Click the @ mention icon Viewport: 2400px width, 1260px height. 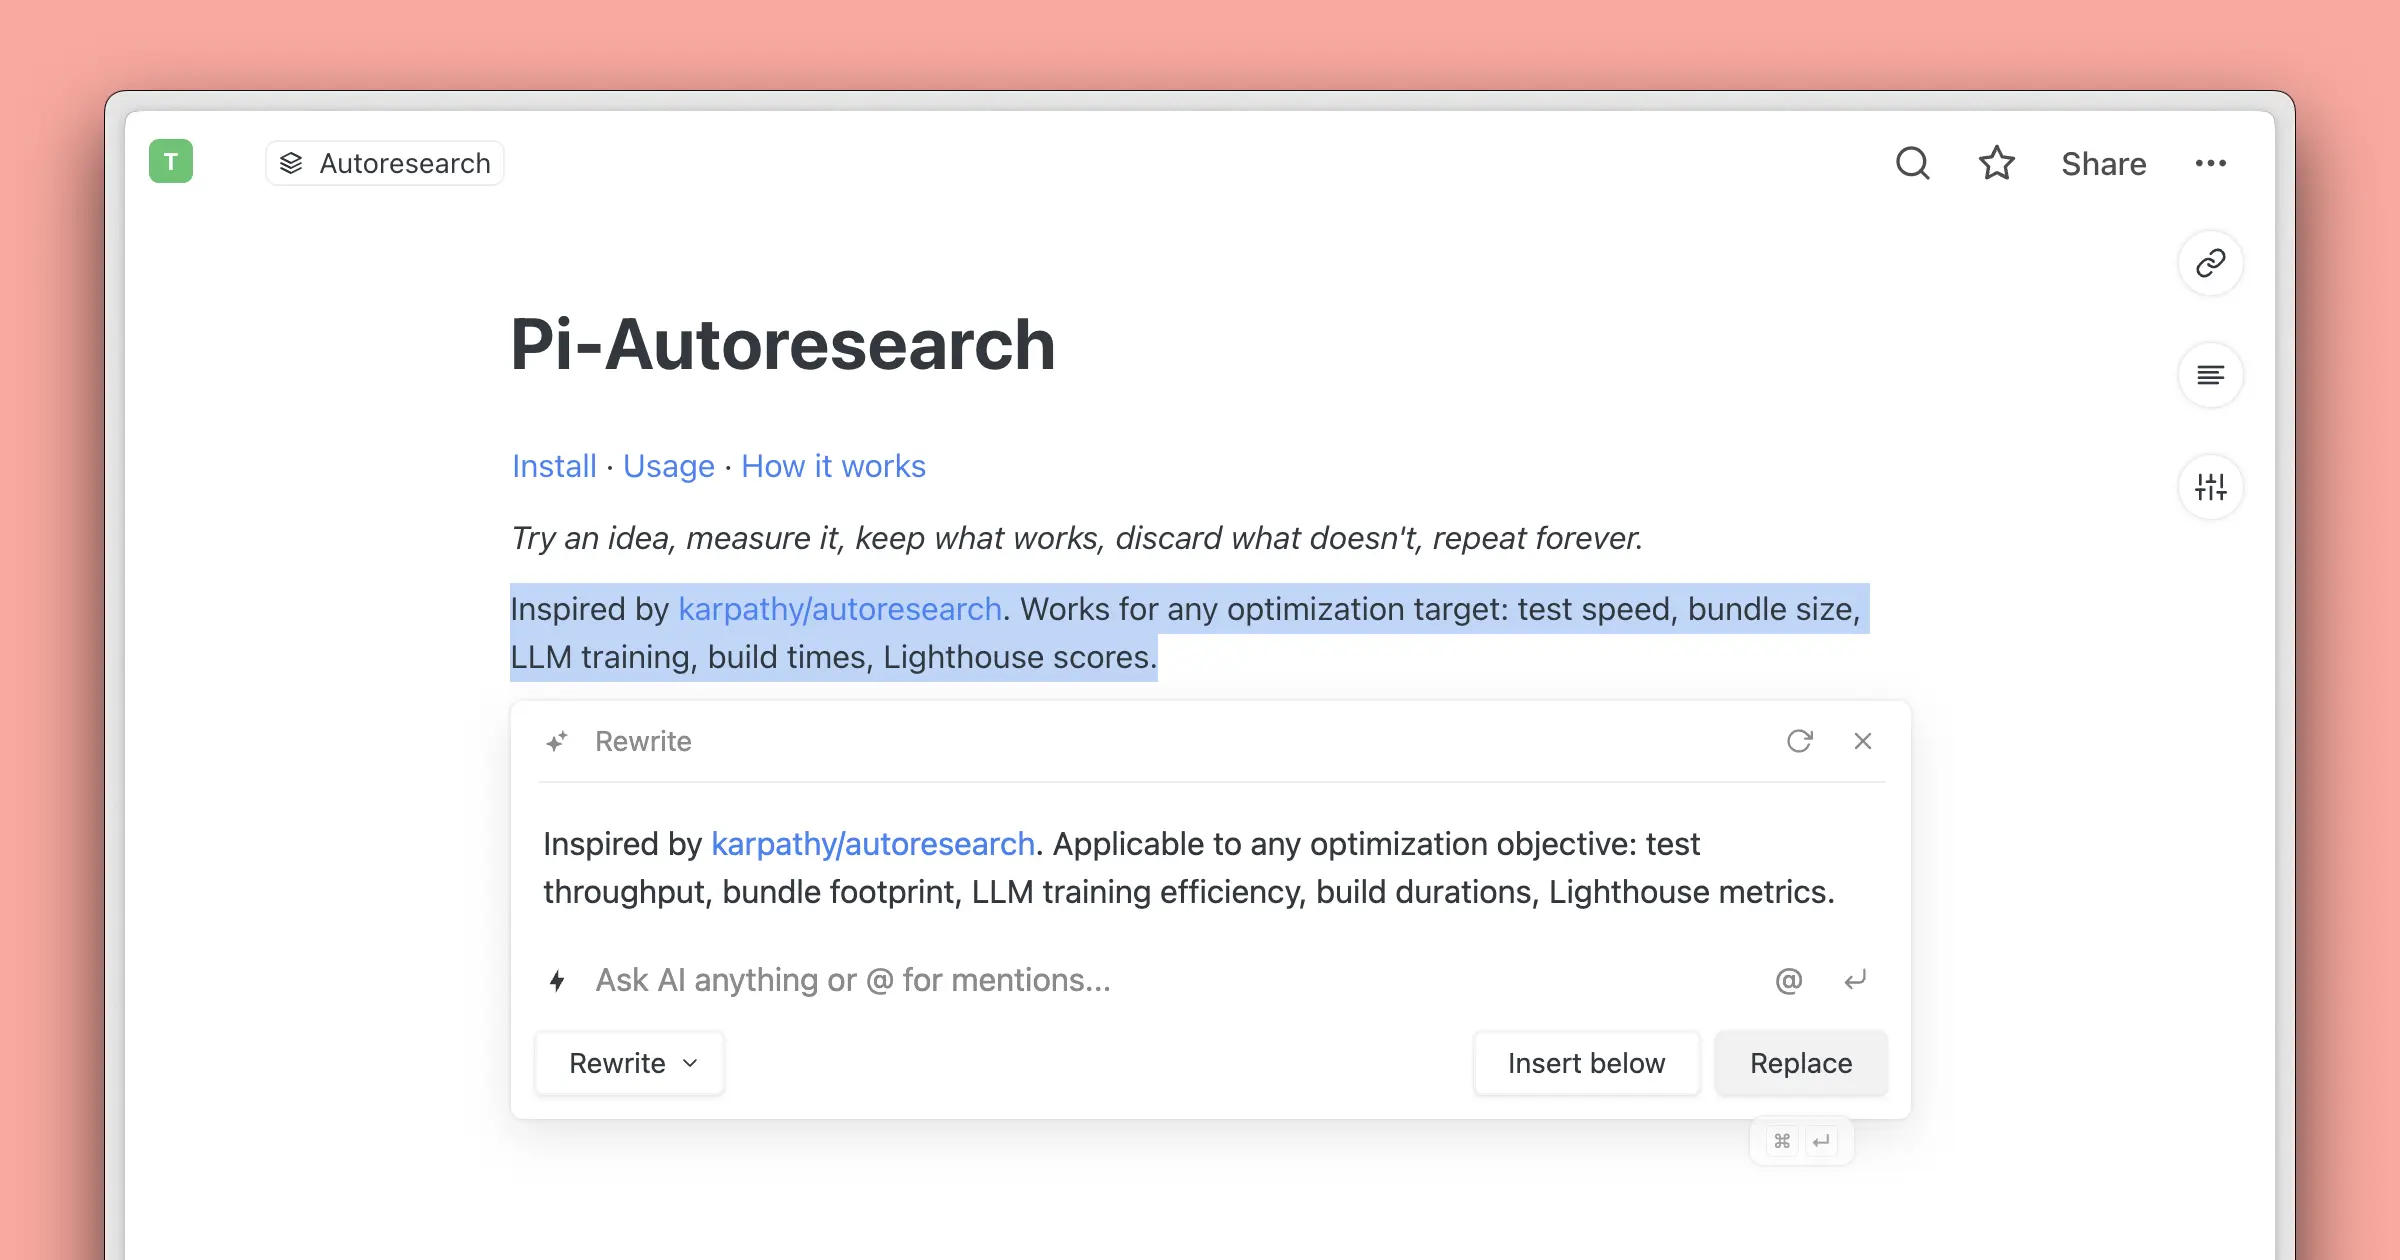coord(1788,980)
